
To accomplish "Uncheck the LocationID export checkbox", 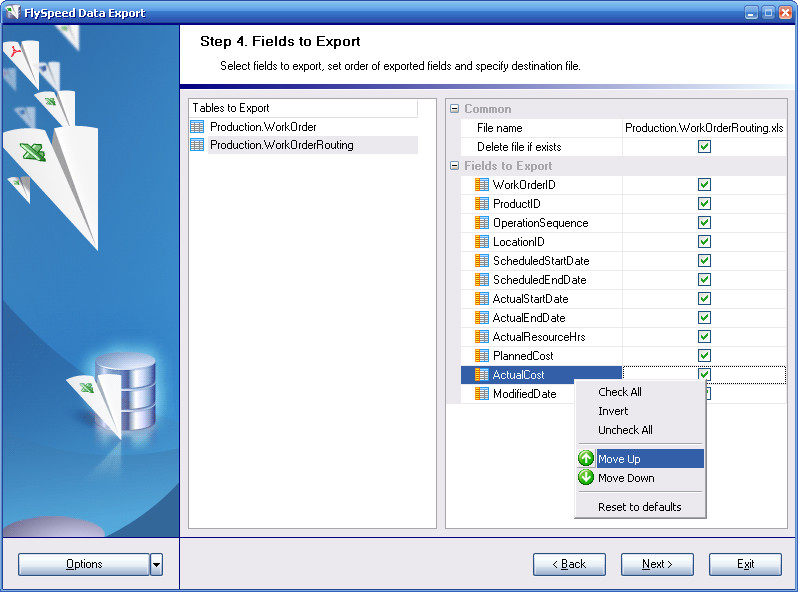I will coord(704,242).
